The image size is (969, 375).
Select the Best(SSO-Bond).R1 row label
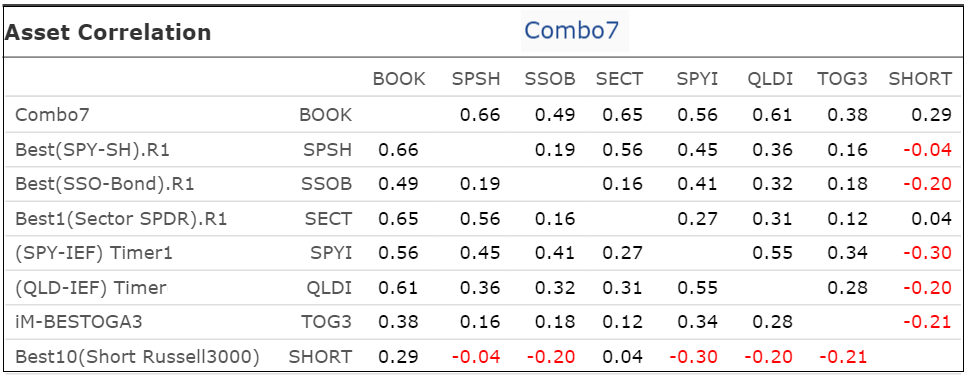pyautogui.click(x=103, y=184)
